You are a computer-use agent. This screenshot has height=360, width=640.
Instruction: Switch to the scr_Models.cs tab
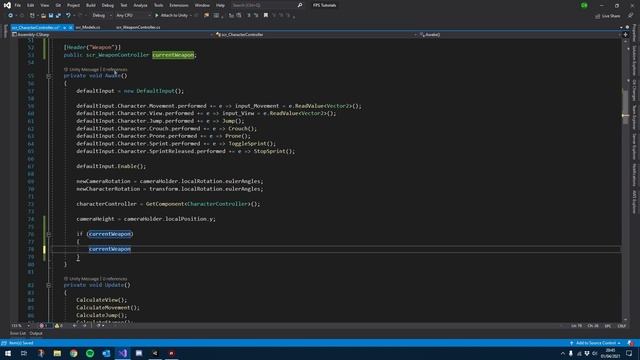pos(88,27)
